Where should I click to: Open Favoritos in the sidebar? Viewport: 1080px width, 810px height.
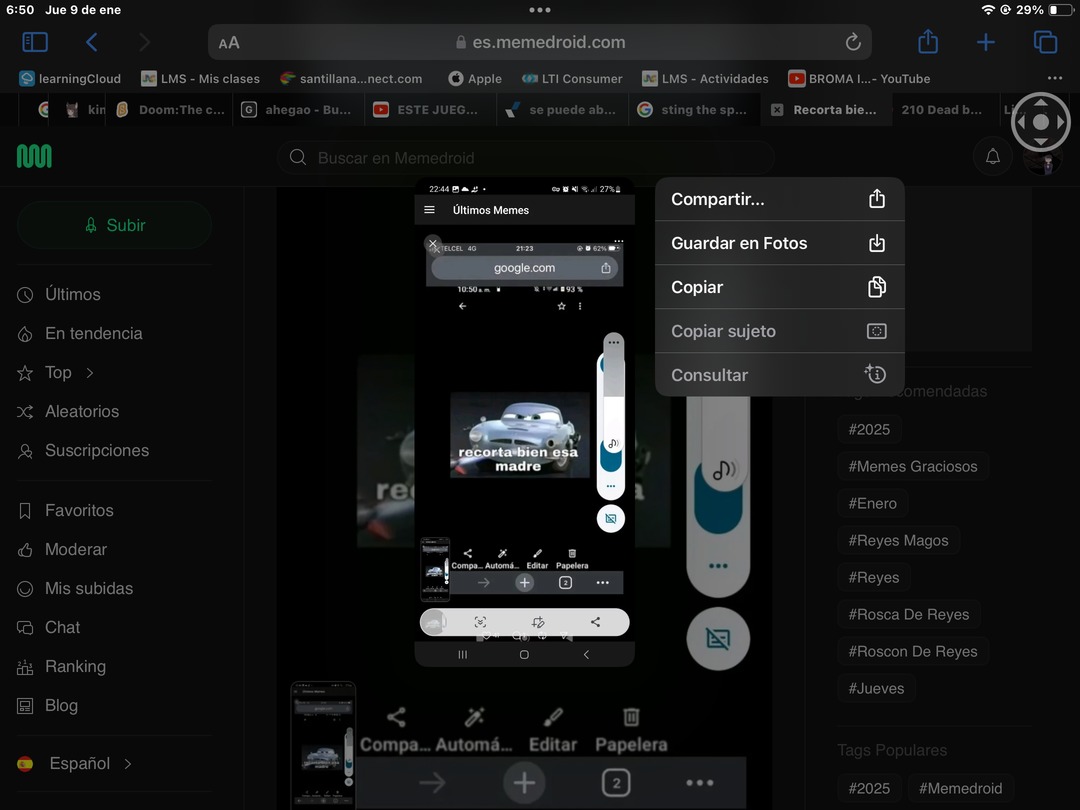65,510
